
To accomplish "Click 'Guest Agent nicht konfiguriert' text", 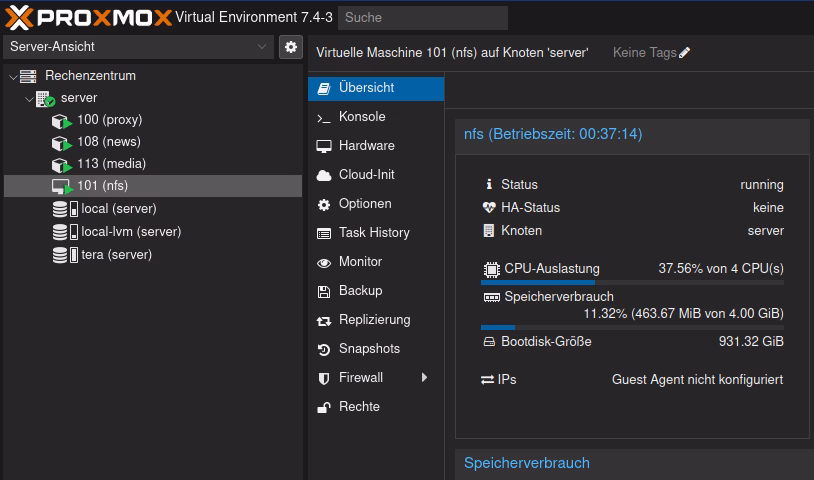I will [x=697, y=380].
